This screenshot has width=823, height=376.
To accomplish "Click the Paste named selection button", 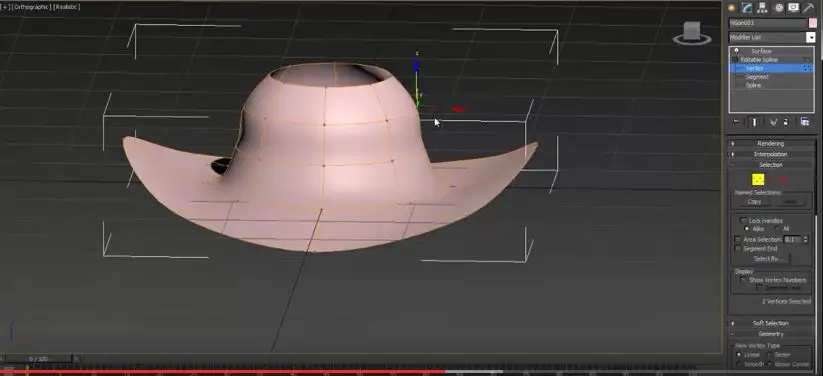I will pyautogui.click(x=790, y=202).
